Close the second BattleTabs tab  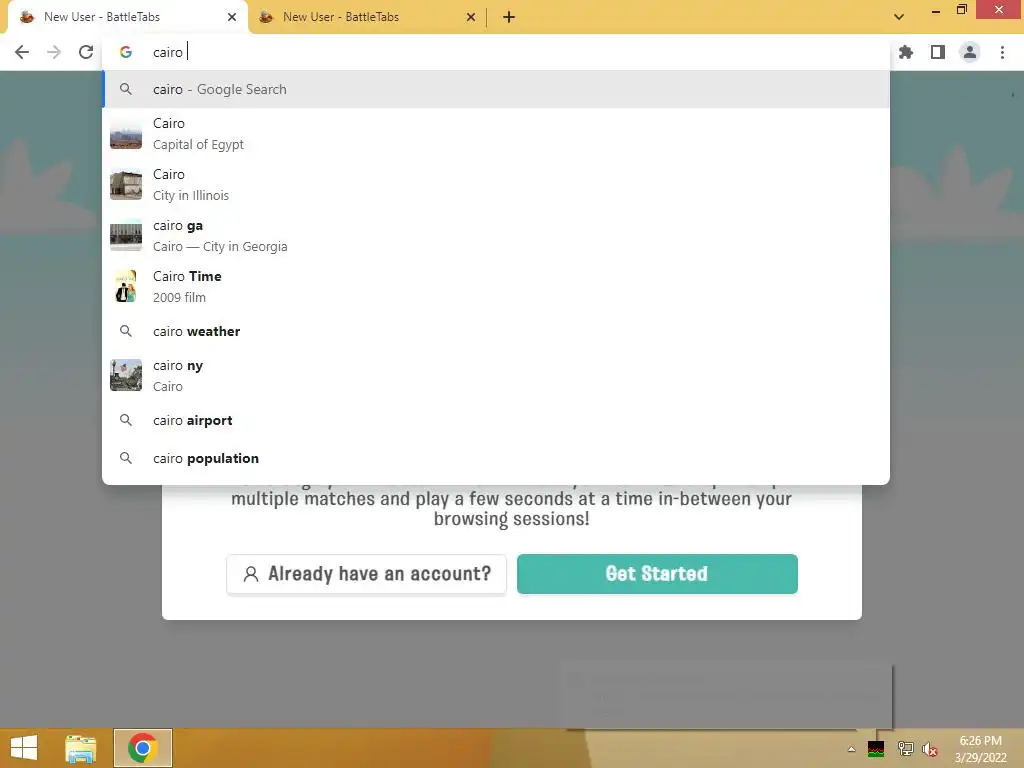coord(471,17)
